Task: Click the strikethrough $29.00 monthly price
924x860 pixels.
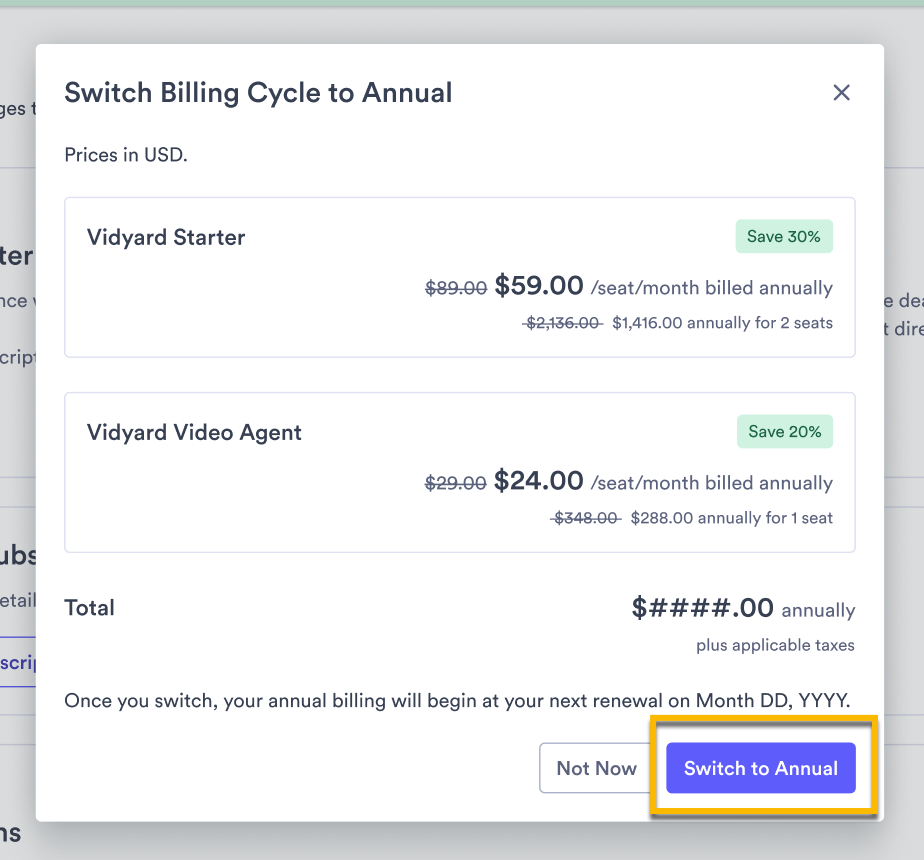Action: (455, 482)
